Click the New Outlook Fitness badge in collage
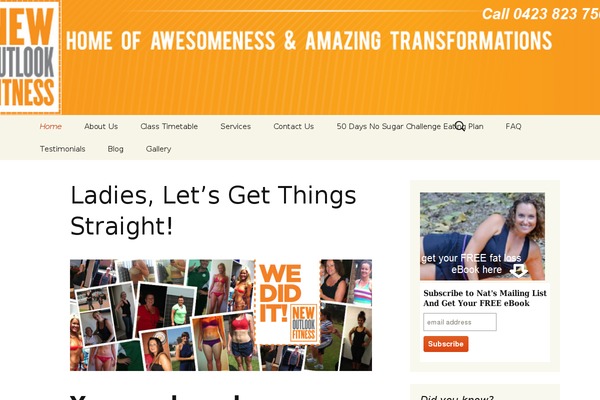This screenshot has width=600, height=400. click(x=304, y=323)
